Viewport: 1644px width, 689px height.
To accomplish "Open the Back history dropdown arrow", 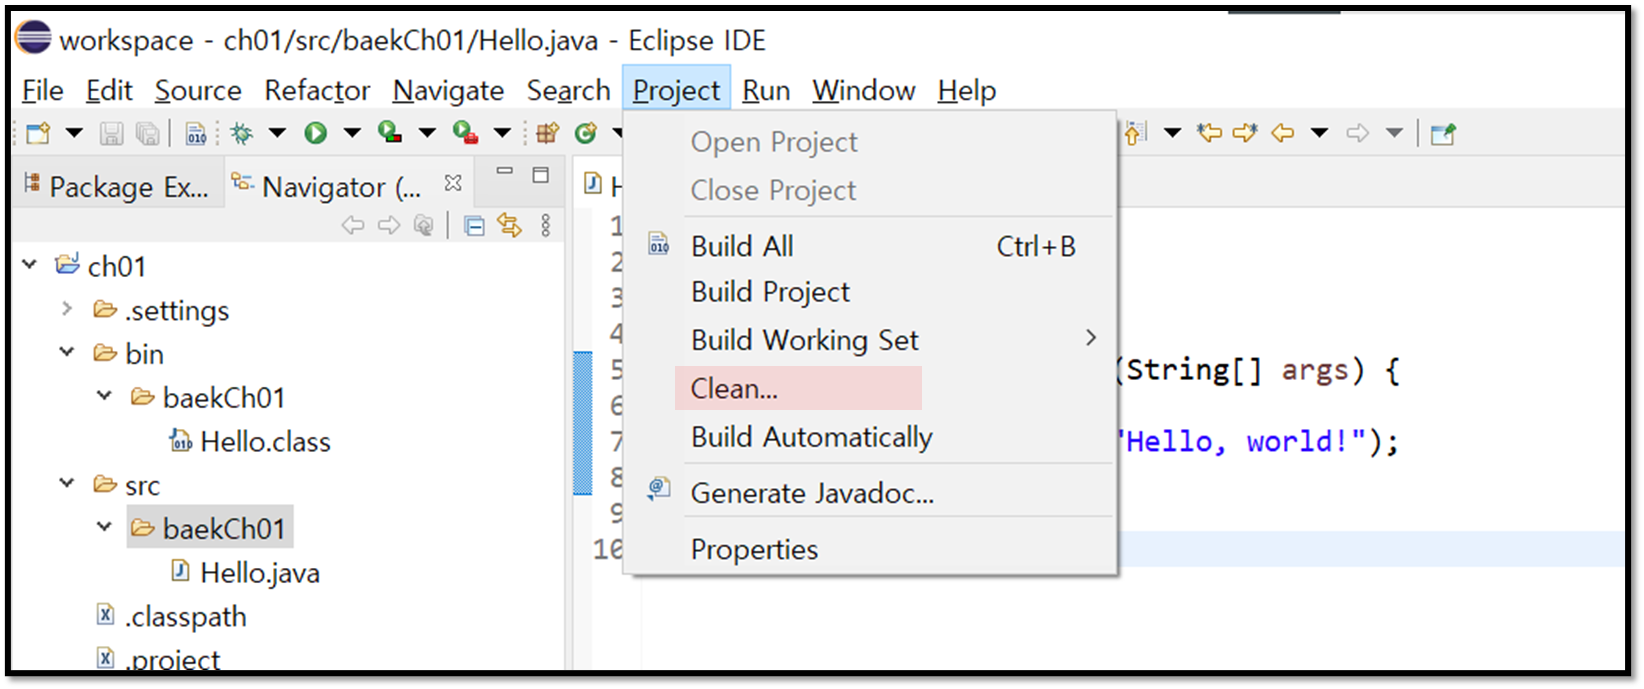I will click(x=1320, y=133).
